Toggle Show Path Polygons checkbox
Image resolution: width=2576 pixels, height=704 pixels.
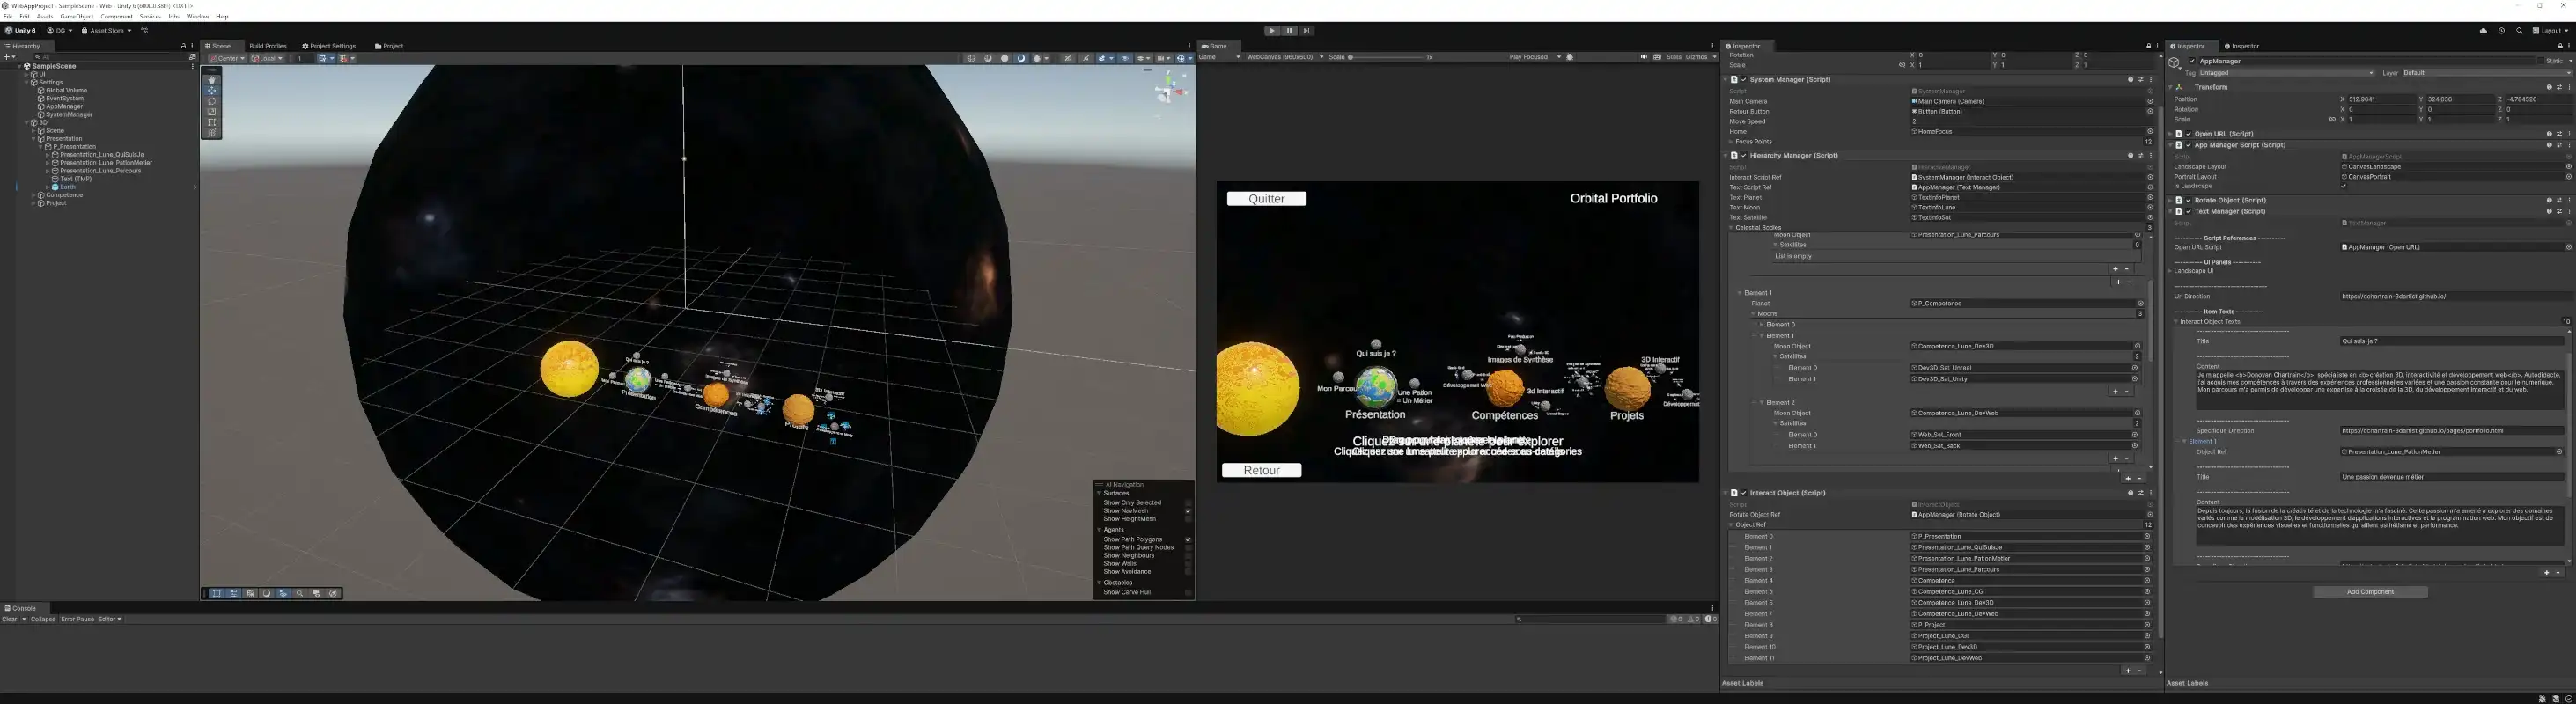point(1188,540)
